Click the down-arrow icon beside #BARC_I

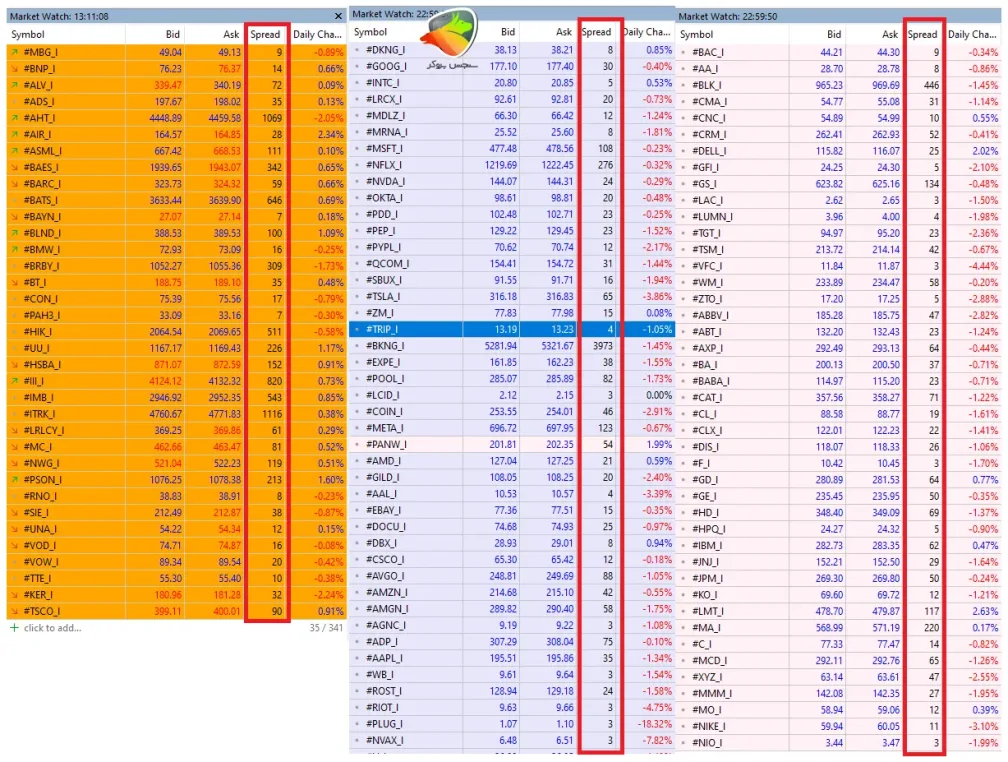[x=14, y=184]
